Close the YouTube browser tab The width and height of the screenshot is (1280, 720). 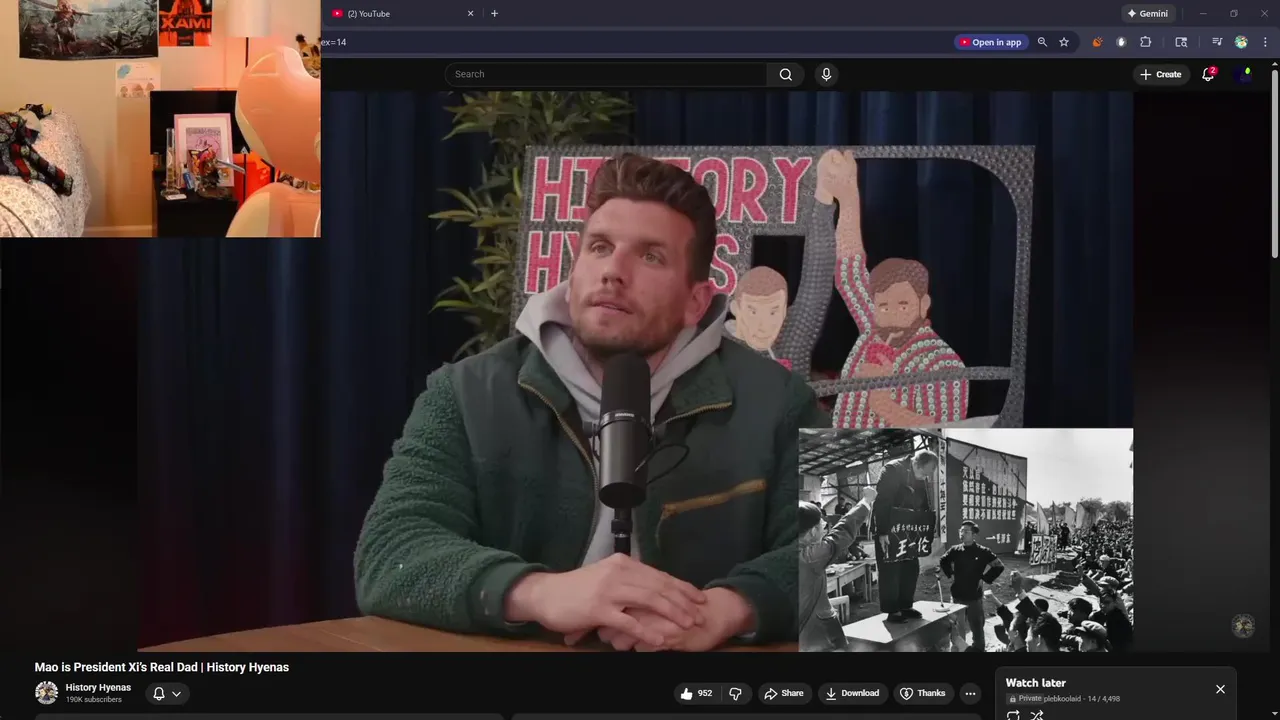(x=470, y=13)
